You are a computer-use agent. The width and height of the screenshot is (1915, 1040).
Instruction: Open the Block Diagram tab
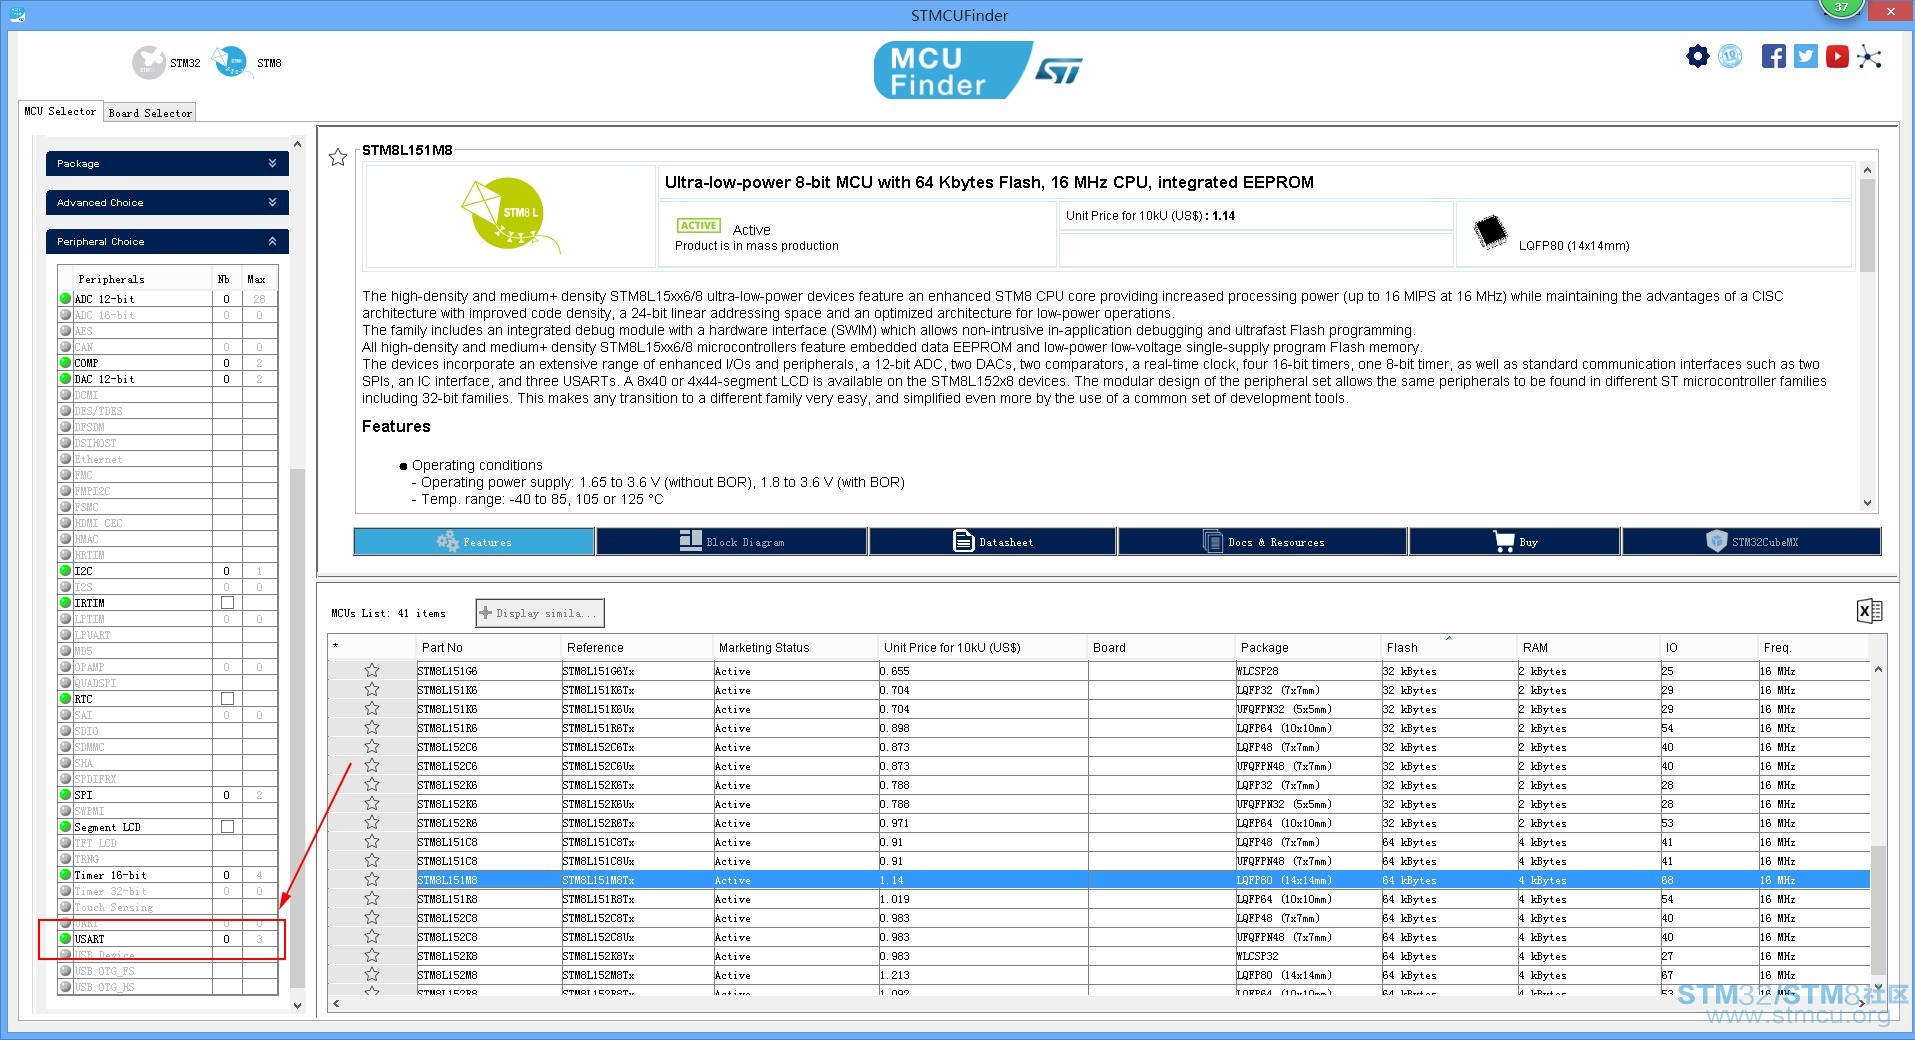[x=732, y=542]
